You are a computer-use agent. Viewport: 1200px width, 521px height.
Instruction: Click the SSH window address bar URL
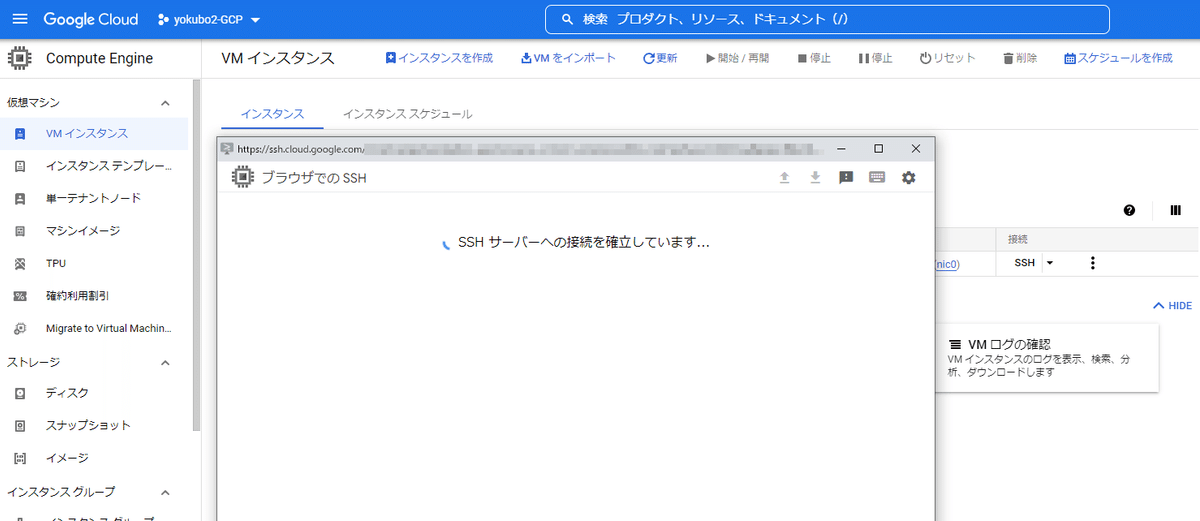(532, 149)
